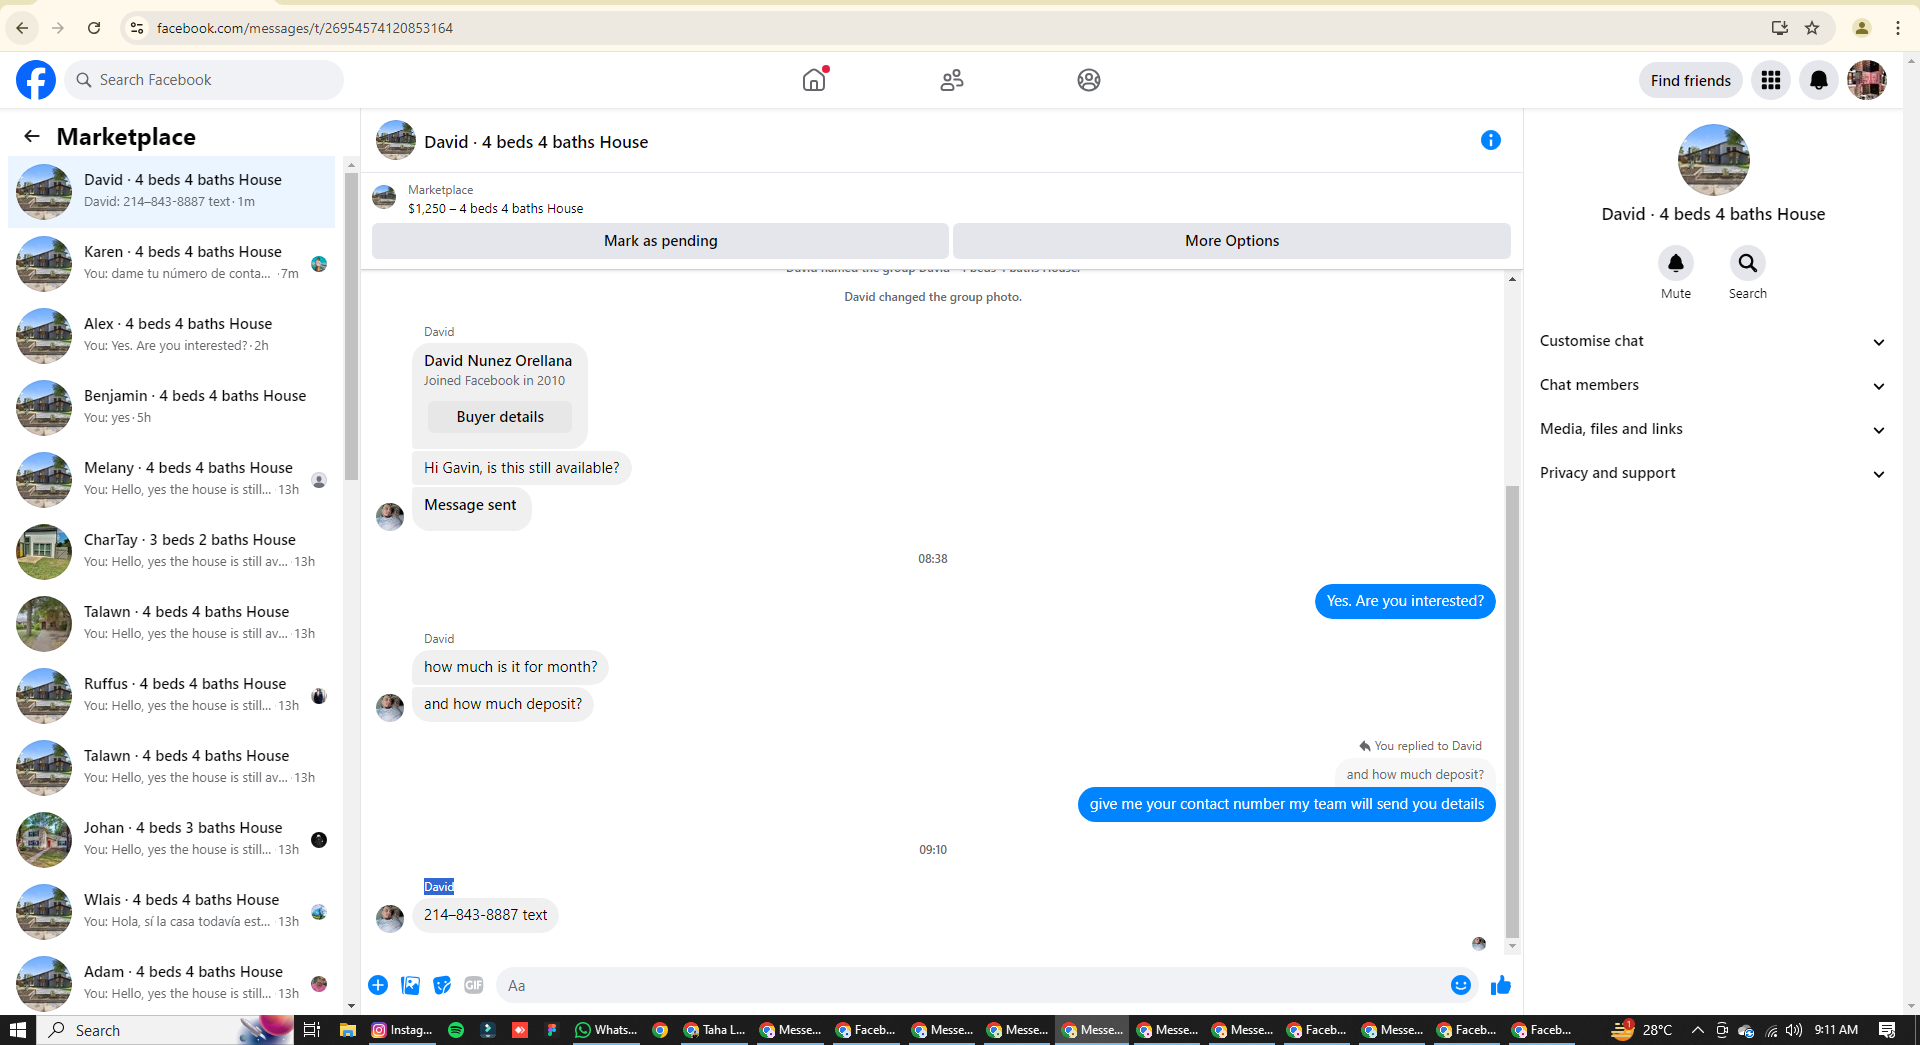Open the account profile picture menu

[1867, 80]
